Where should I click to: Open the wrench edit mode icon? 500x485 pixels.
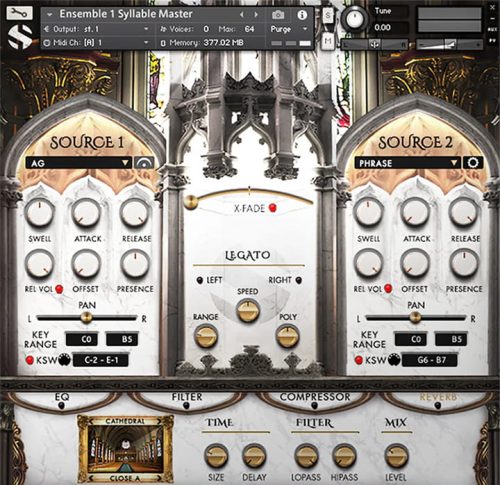pyautogui.click(x=19, y=13)
